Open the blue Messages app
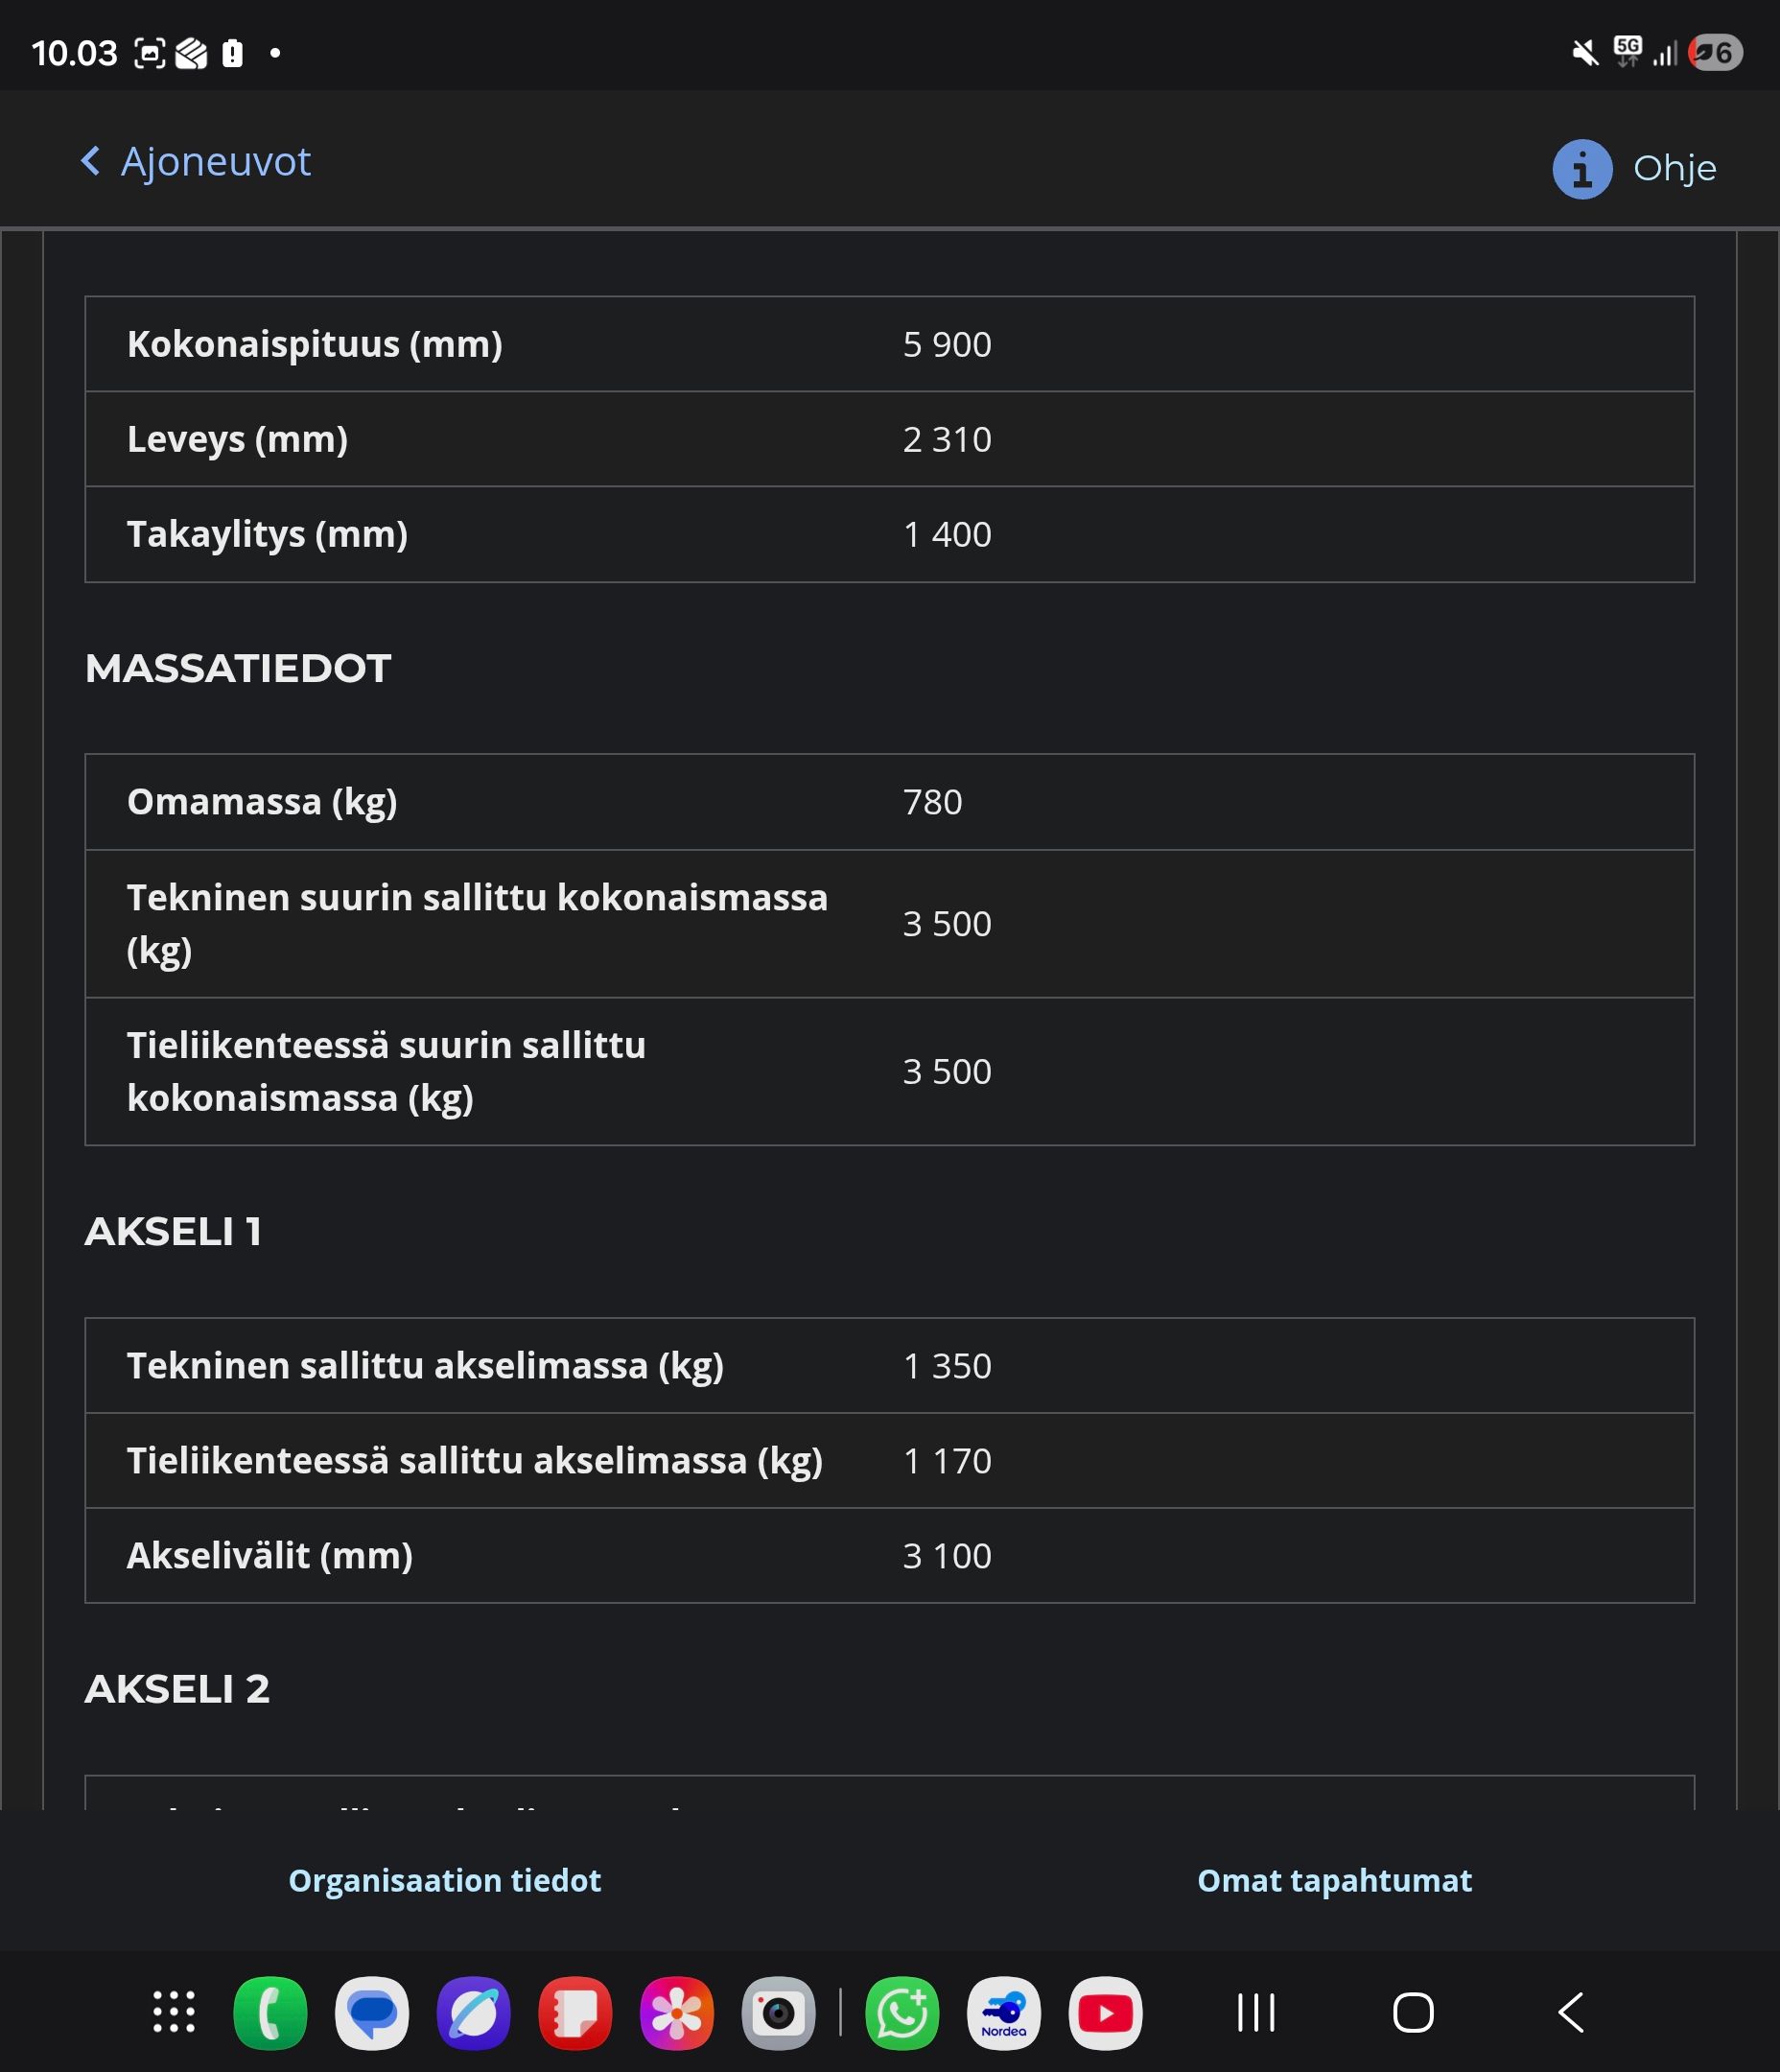This screenshot has height=2072, width=1780. (372, 2012)
